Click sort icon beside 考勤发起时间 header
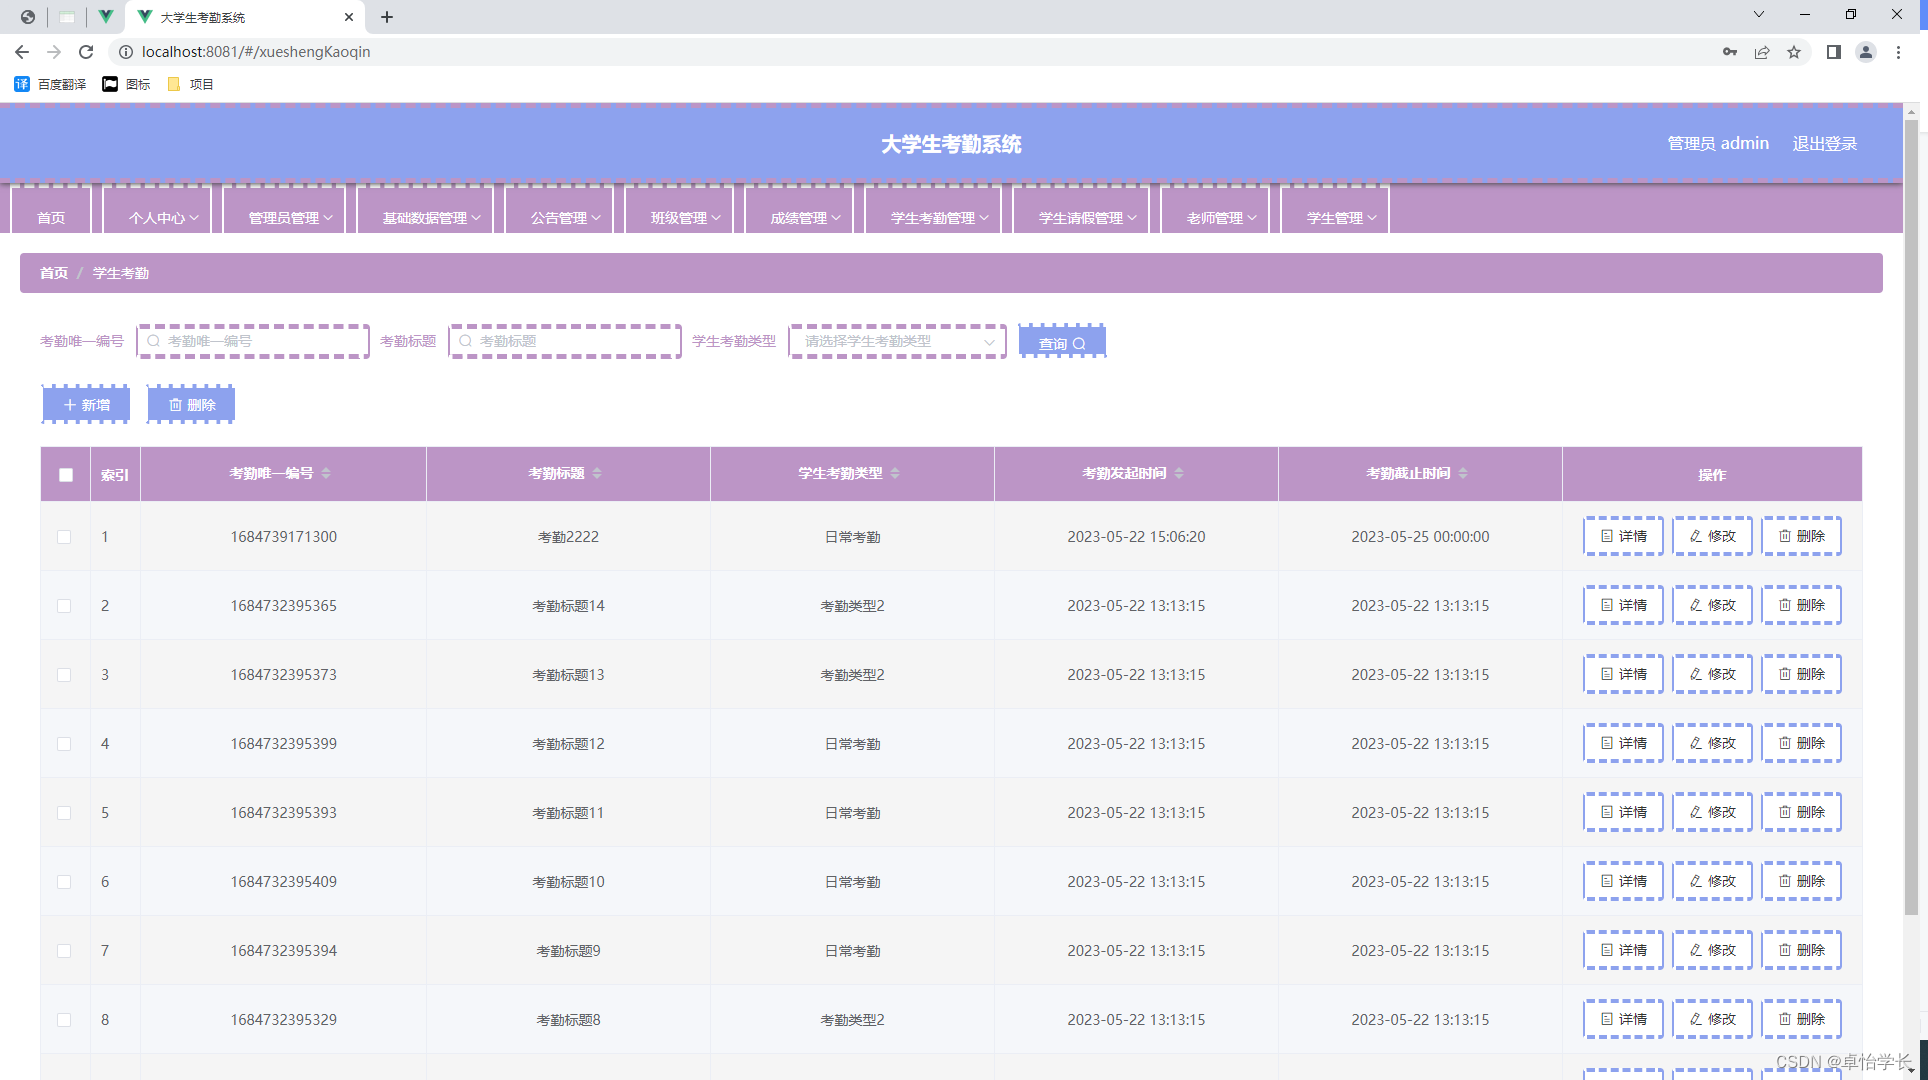The height and width of the screenshot is (1080, 1928). point(1179,473)
